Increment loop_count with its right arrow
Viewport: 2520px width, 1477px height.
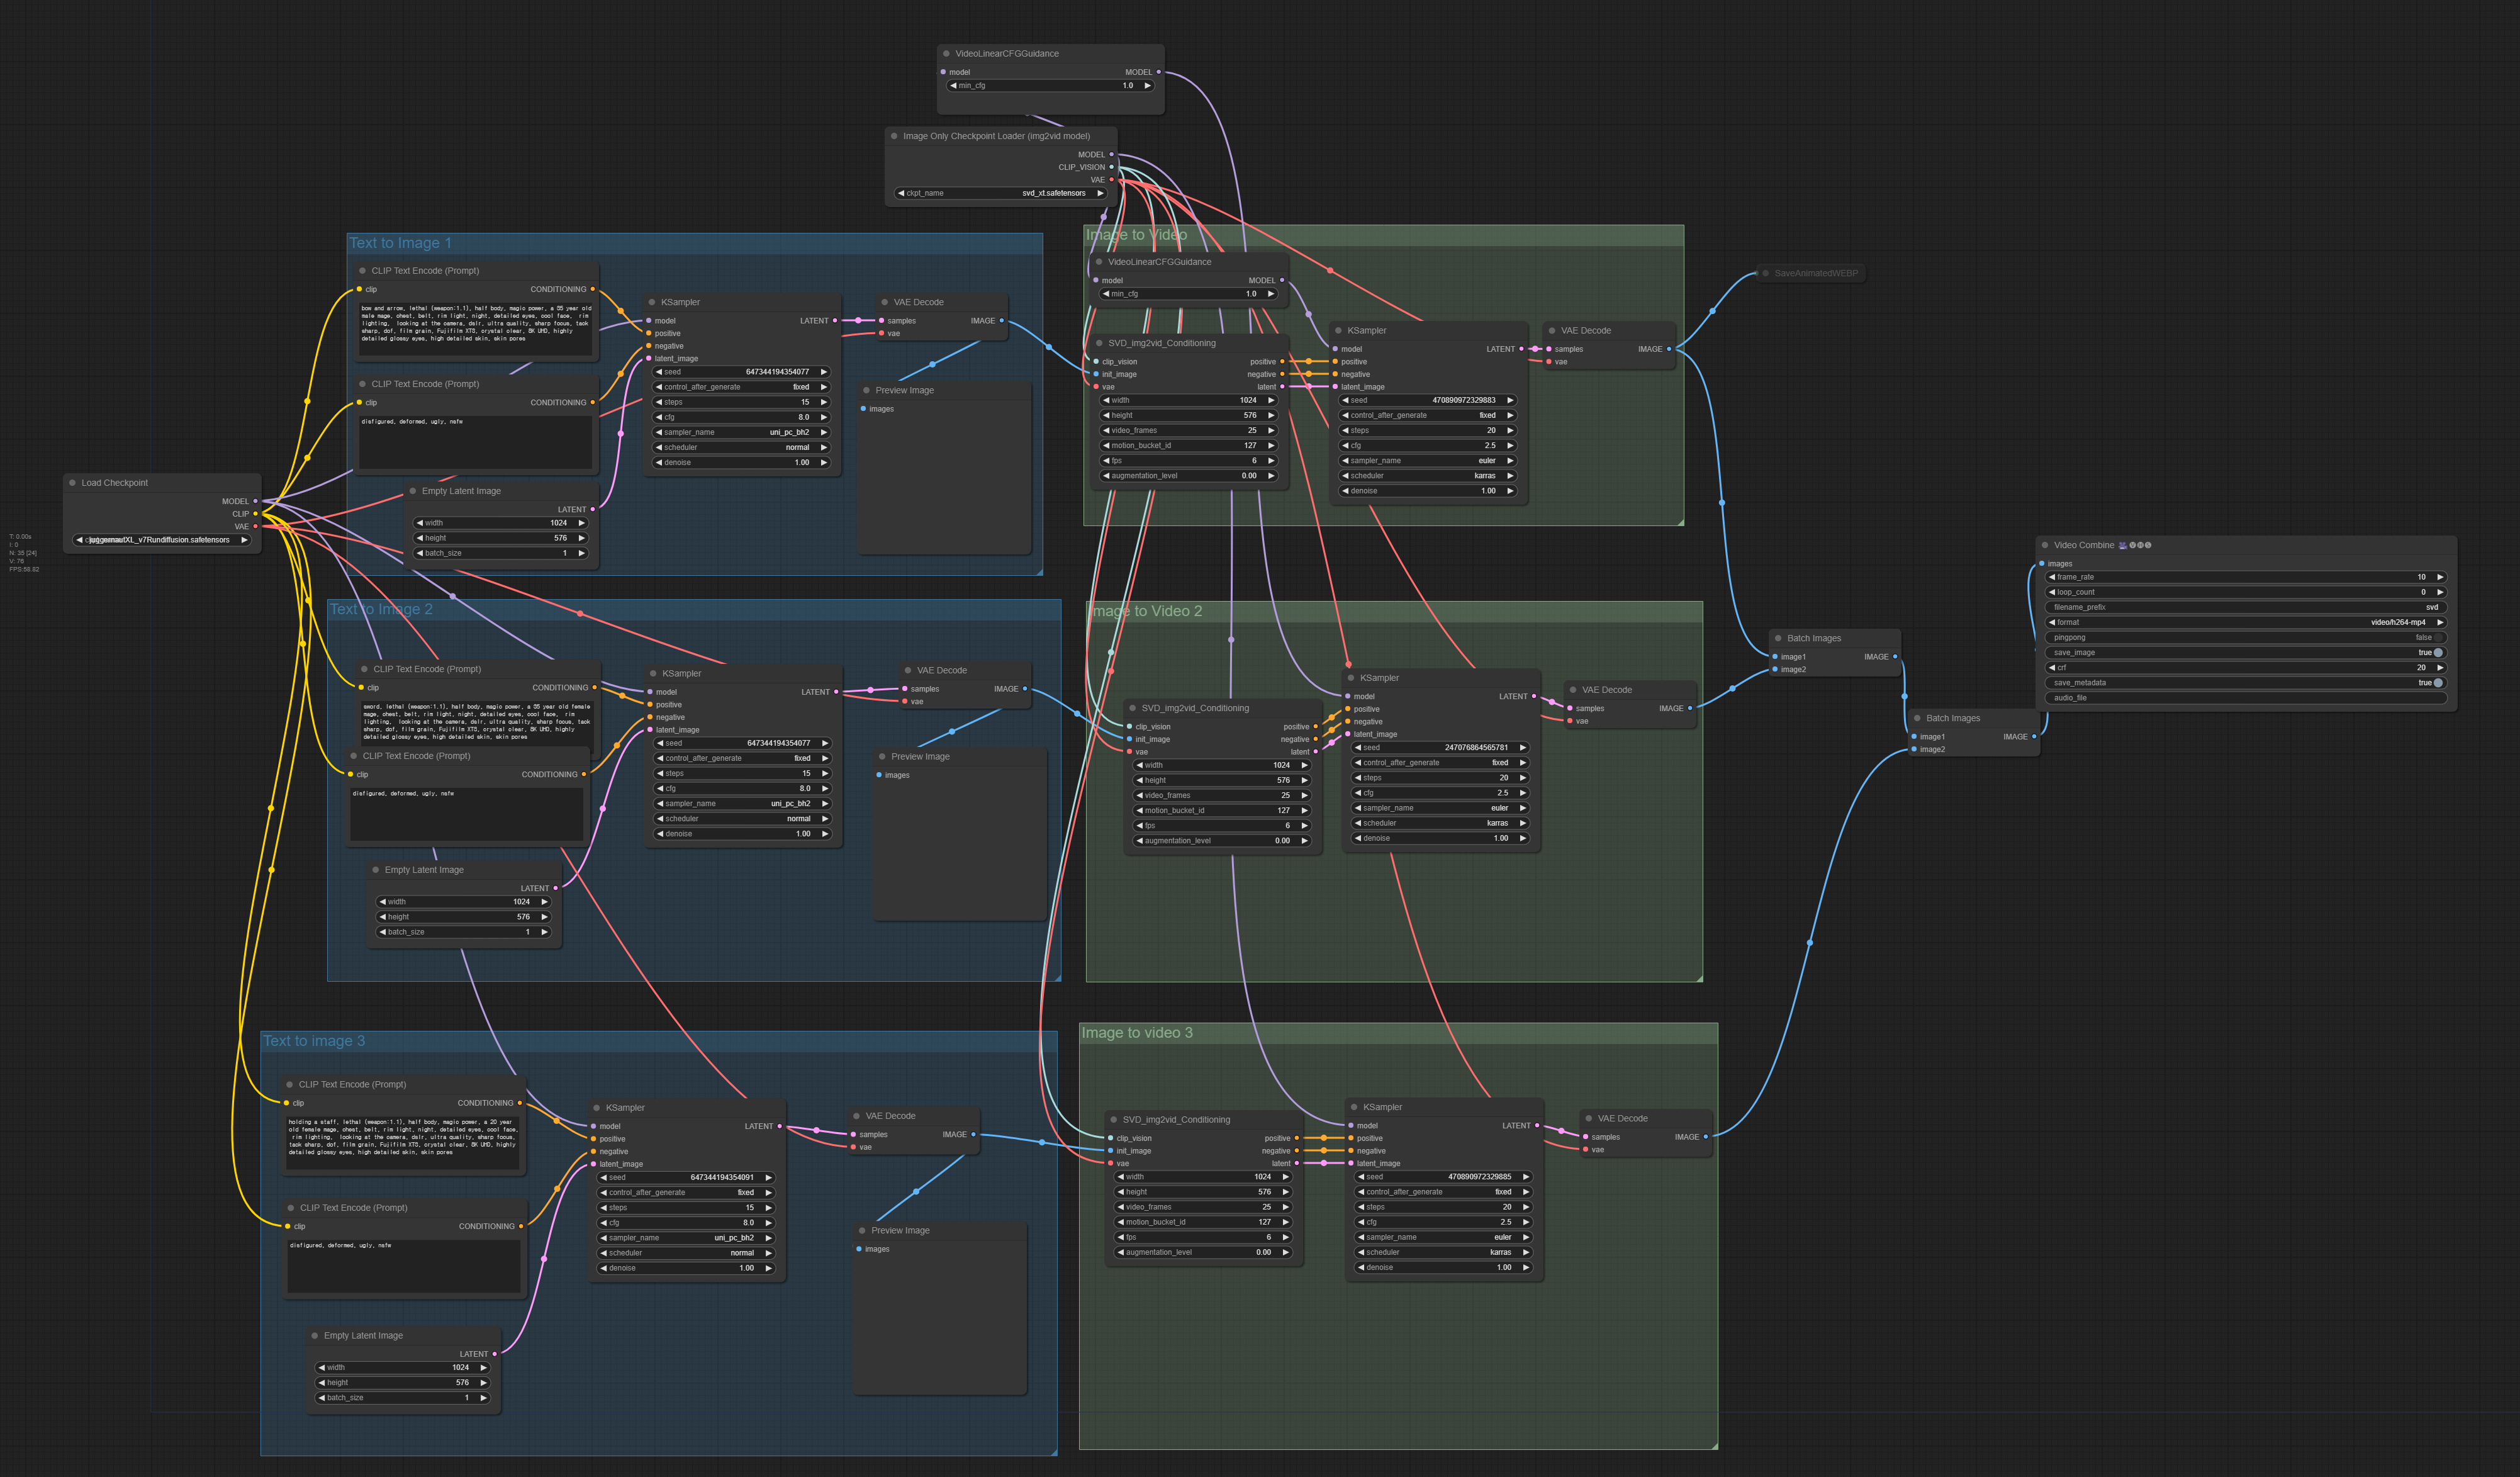click(x=2440, y=592)
